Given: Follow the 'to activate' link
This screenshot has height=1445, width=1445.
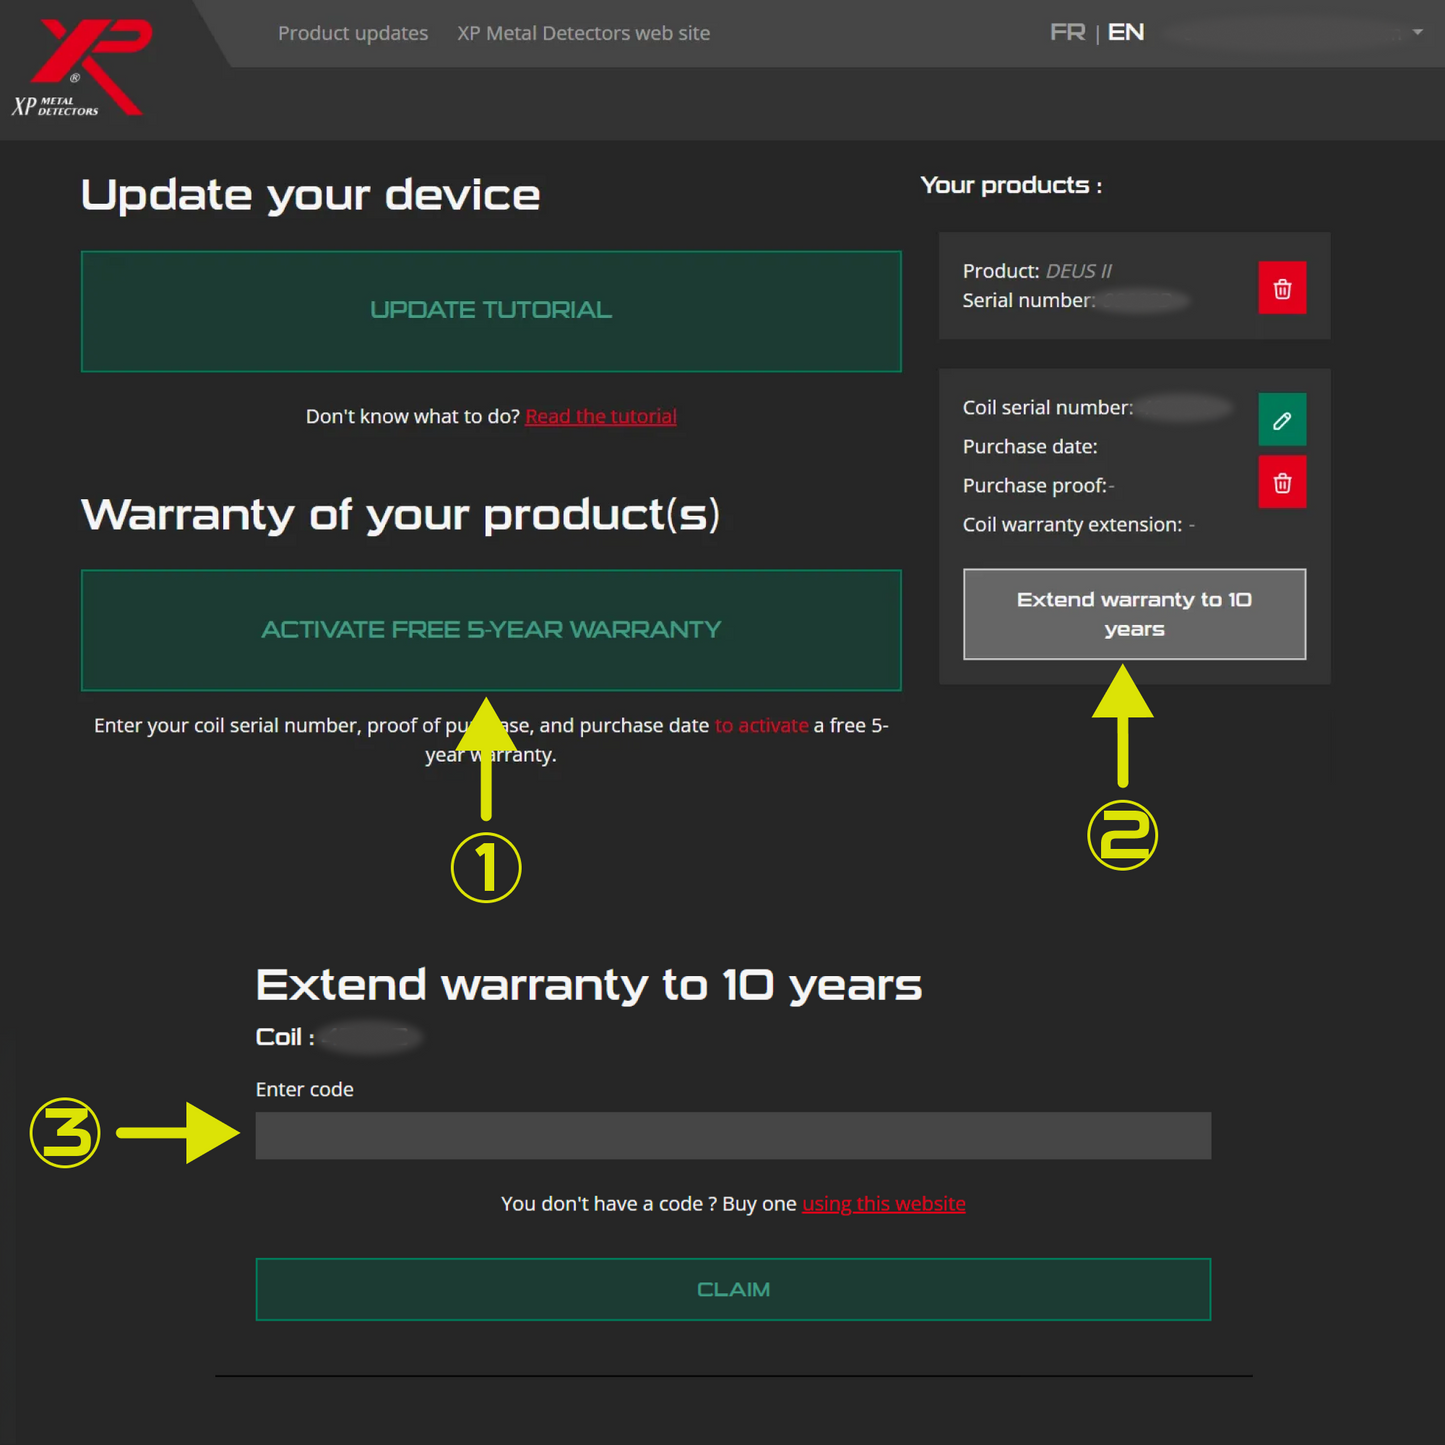Looking at the screenshot, I should pos(762,725).
